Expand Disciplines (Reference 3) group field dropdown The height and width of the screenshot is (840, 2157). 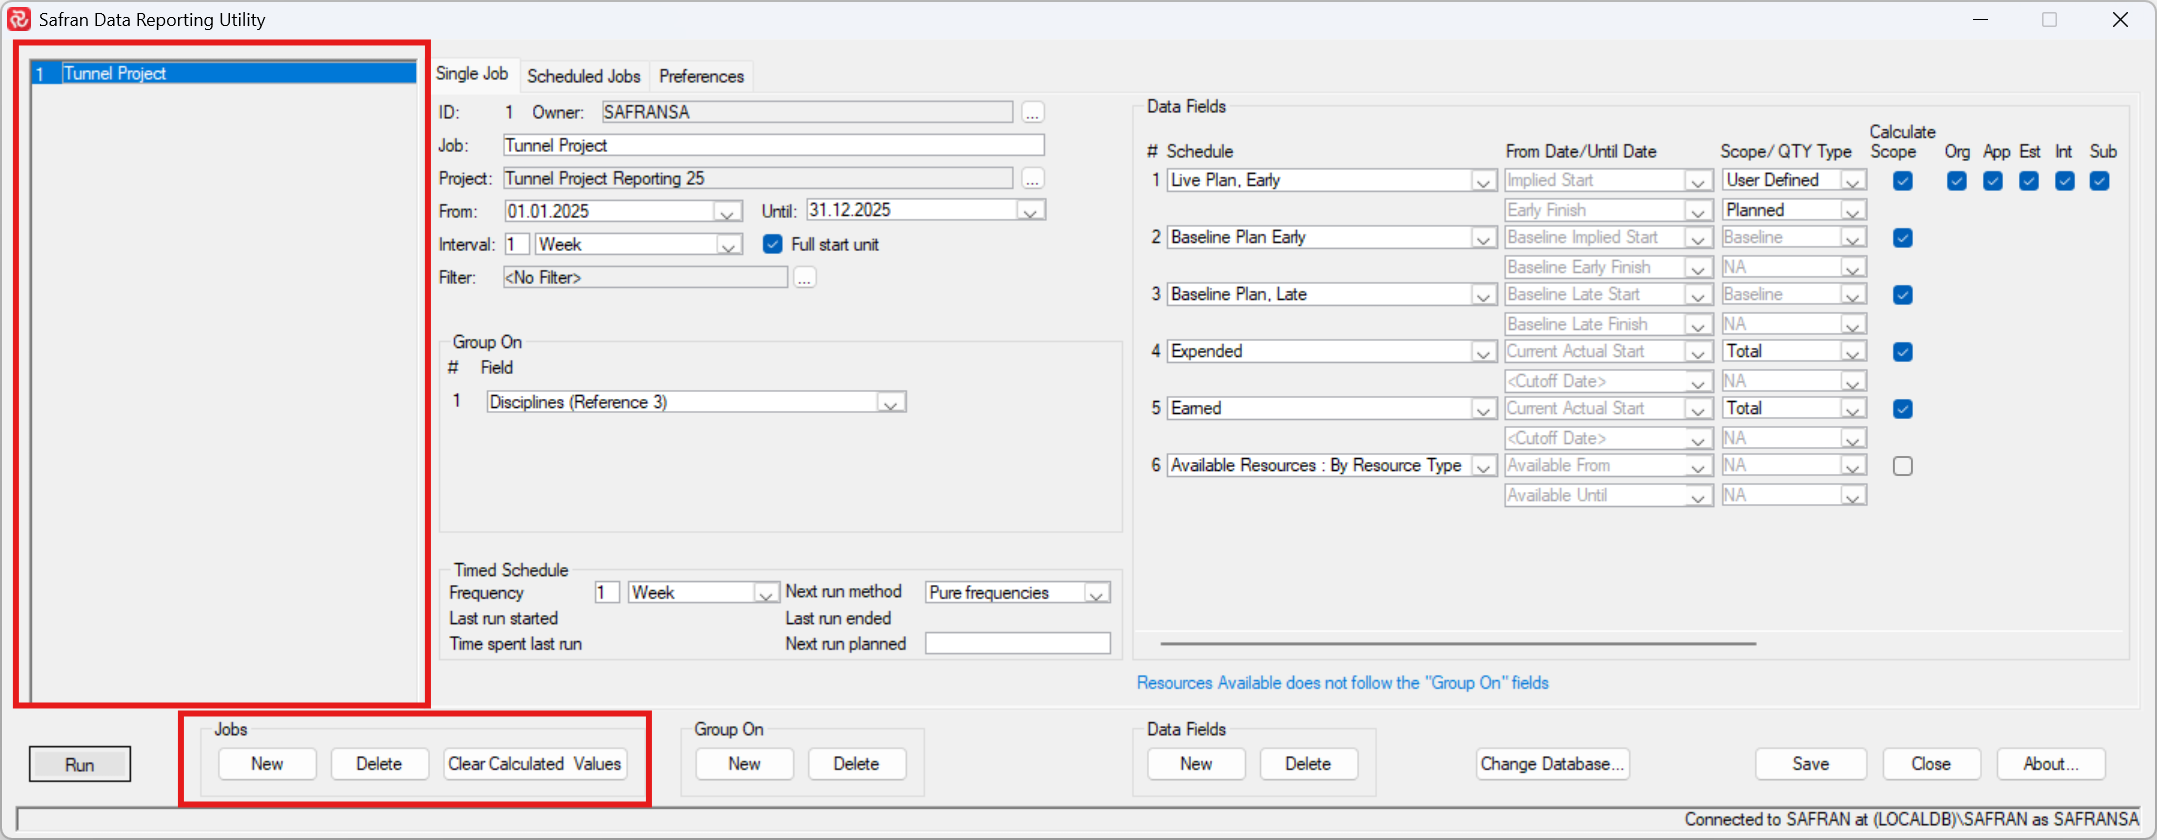pyautogui.click(x=891, y=402)
